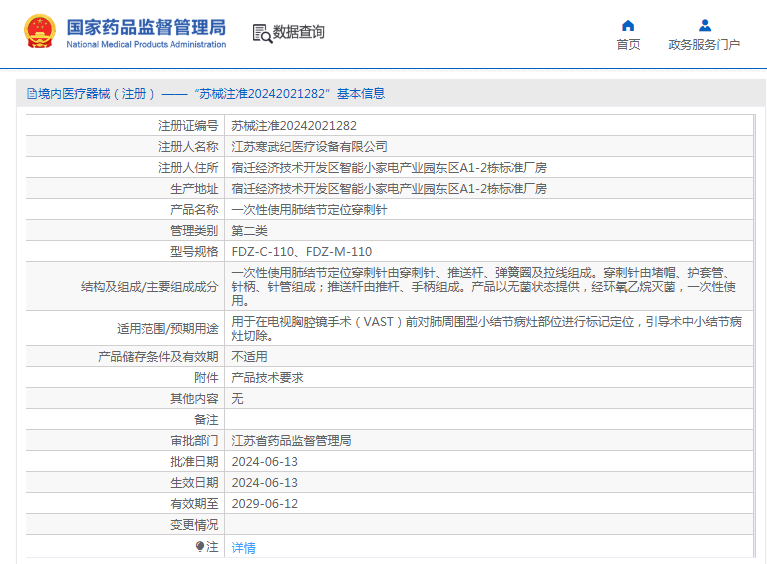Open the 政务服务门户 link

[704, 45]
